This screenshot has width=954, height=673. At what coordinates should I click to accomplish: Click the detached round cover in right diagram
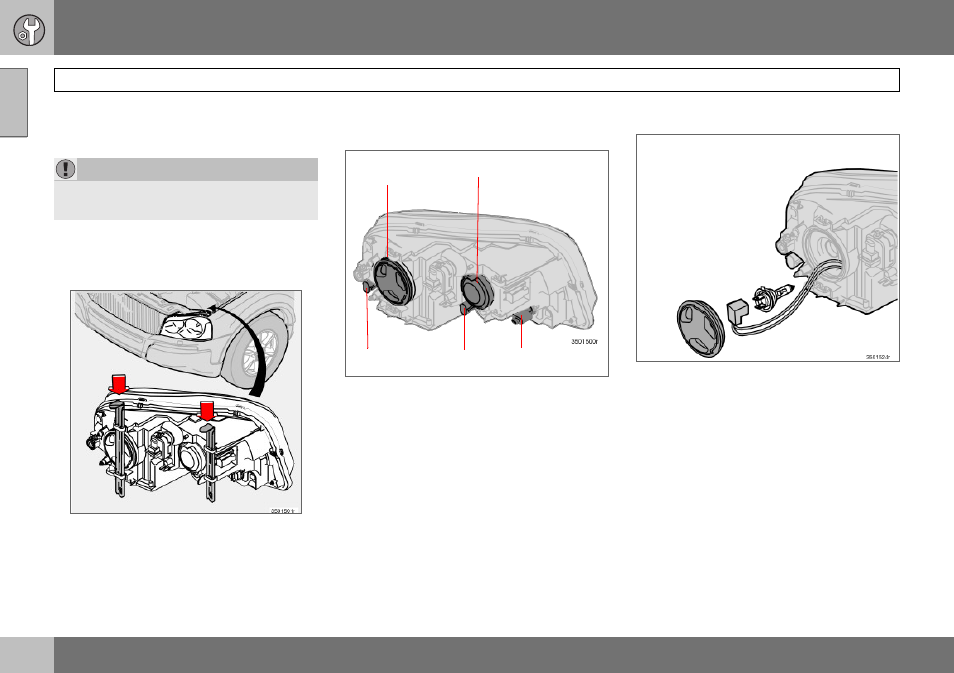[701, 329]
